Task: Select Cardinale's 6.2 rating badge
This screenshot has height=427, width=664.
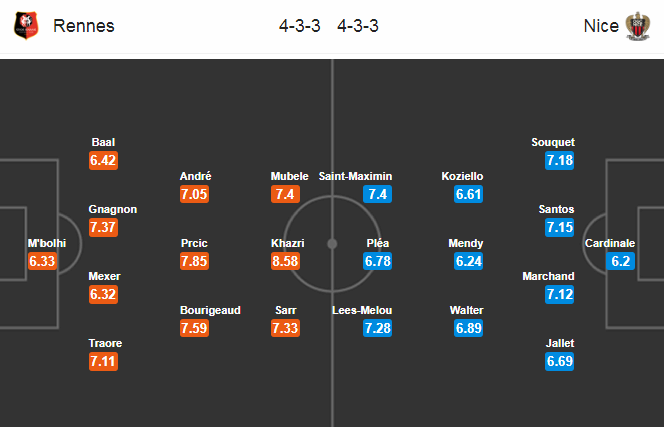Action: (x=620, y=261)
